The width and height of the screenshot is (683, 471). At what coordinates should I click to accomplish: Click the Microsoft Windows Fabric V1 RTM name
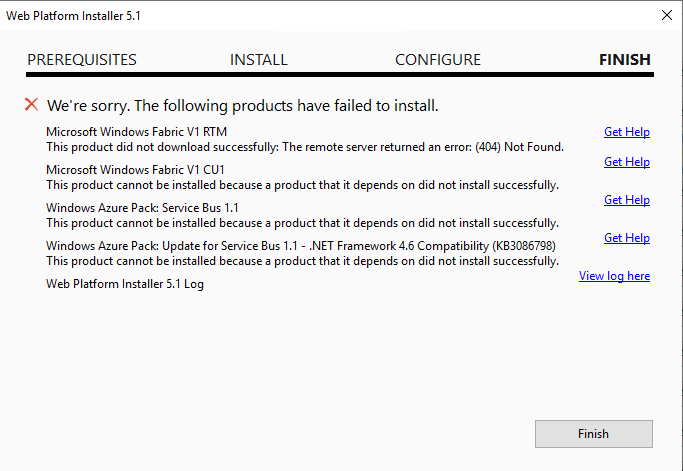[x=136, y=132]
